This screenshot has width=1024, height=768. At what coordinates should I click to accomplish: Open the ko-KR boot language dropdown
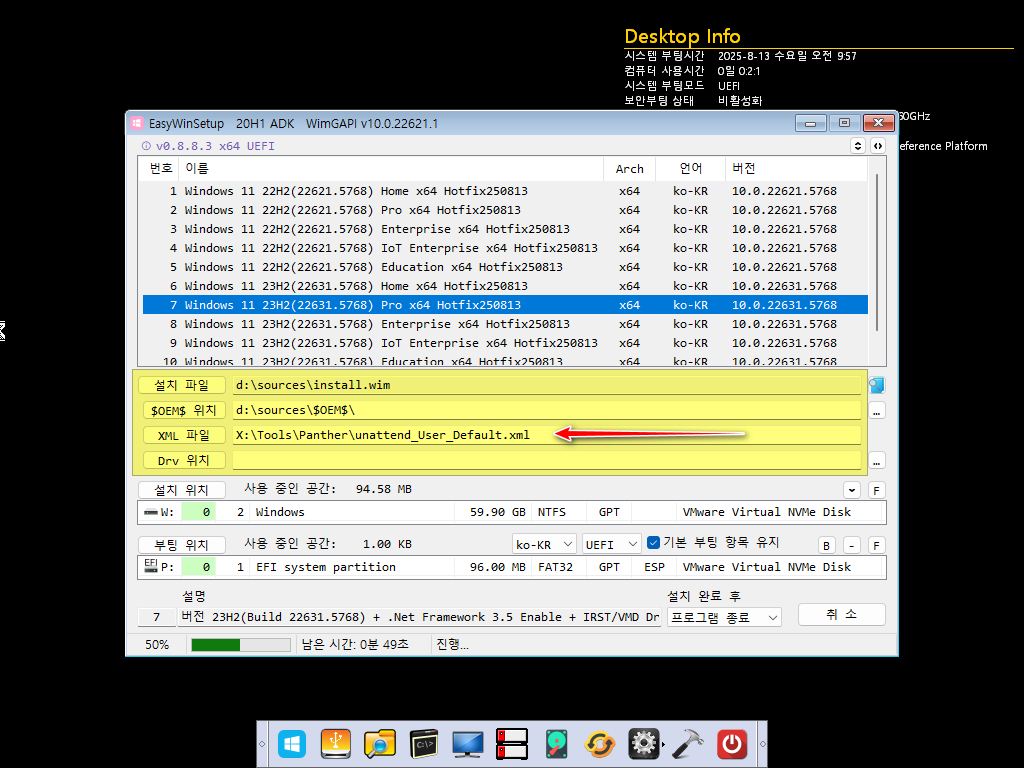click(x=543, y=544)
